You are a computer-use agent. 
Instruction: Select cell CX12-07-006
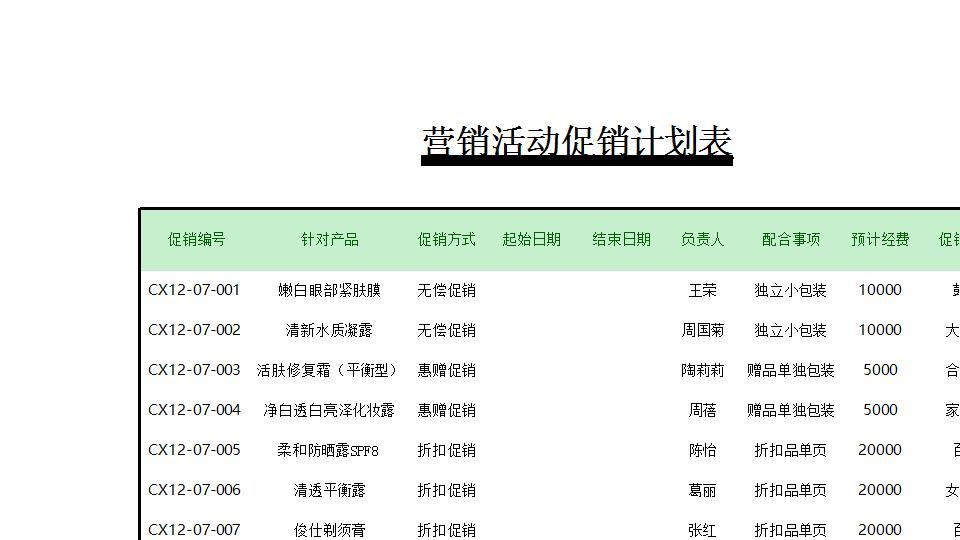click(x=194, y=490)
